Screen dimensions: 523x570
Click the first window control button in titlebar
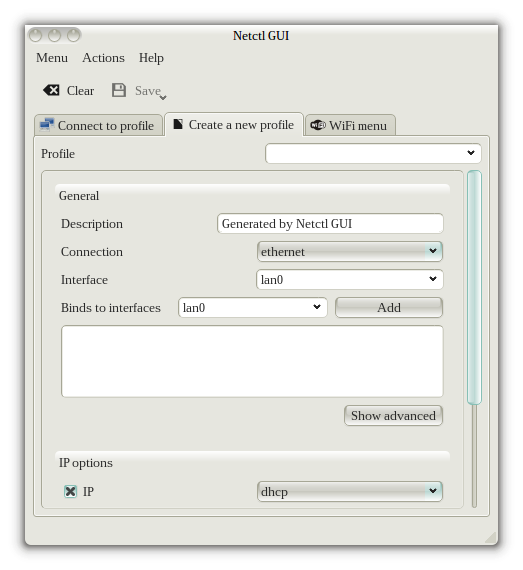[x=36, y=35]
